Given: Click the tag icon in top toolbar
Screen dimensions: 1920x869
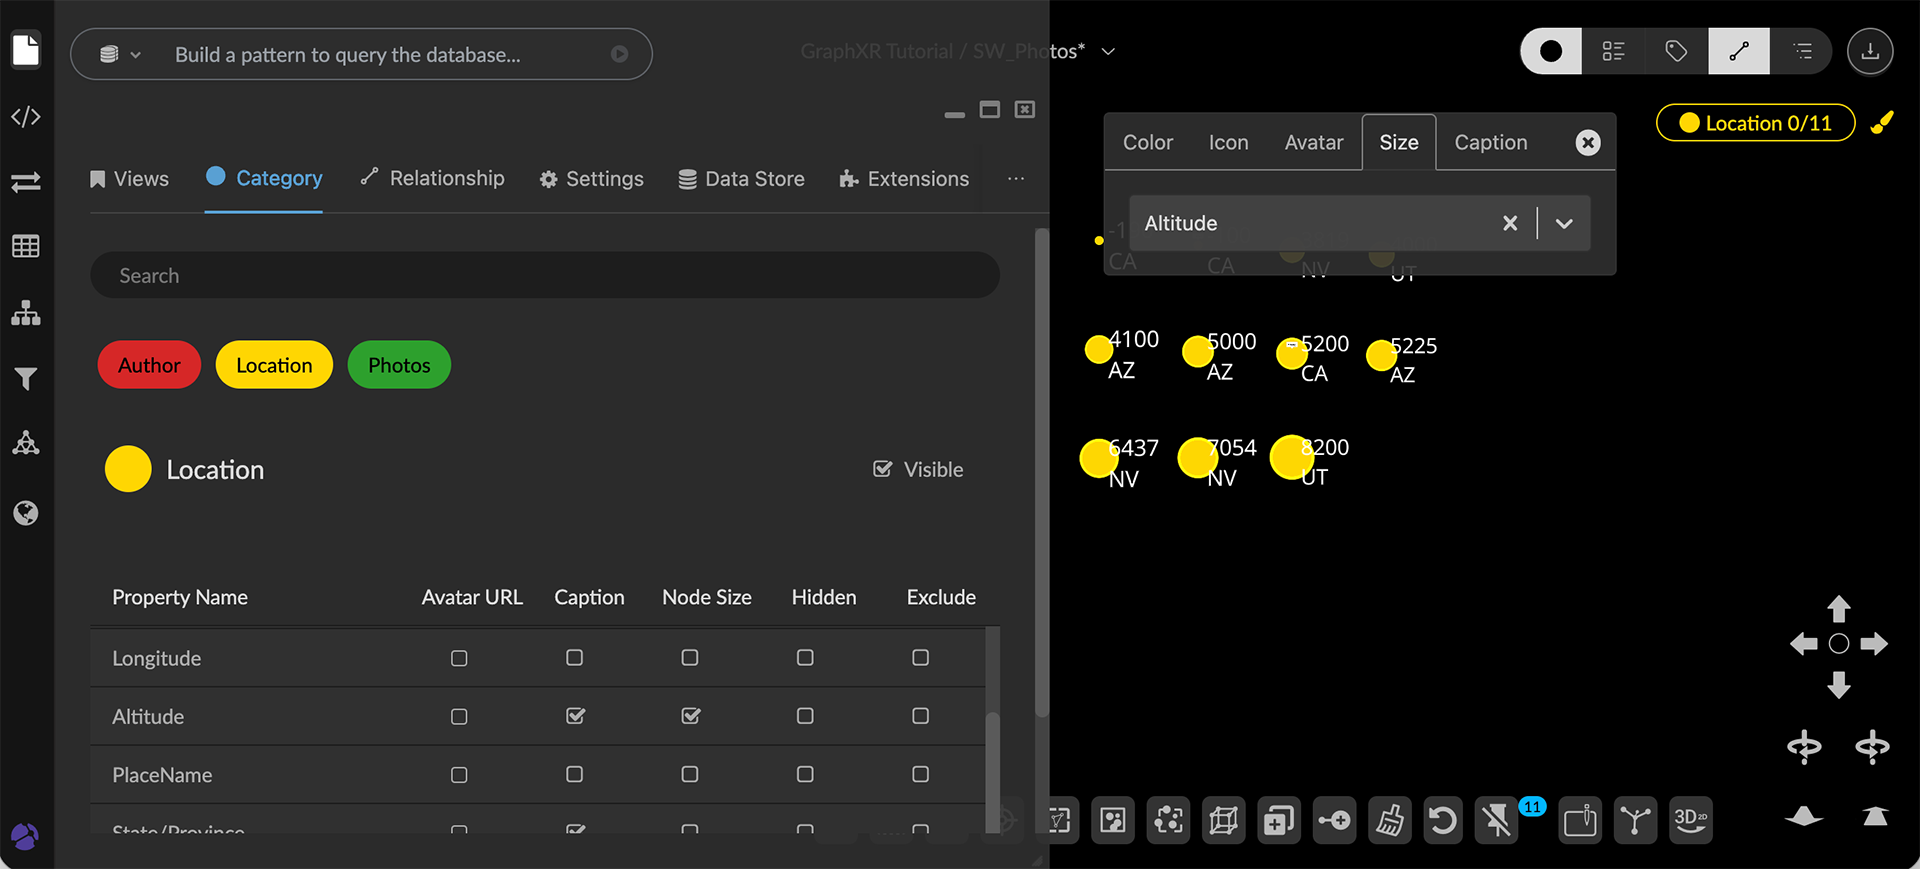Looking at the screenshot, I should pyautogui.click(x=1676, y=51).
